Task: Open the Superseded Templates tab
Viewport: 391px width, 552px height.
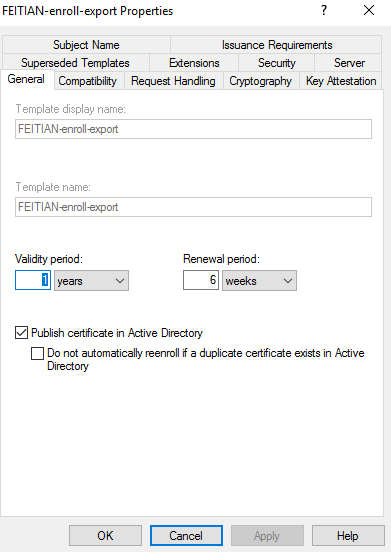Action: coord(75,63)
